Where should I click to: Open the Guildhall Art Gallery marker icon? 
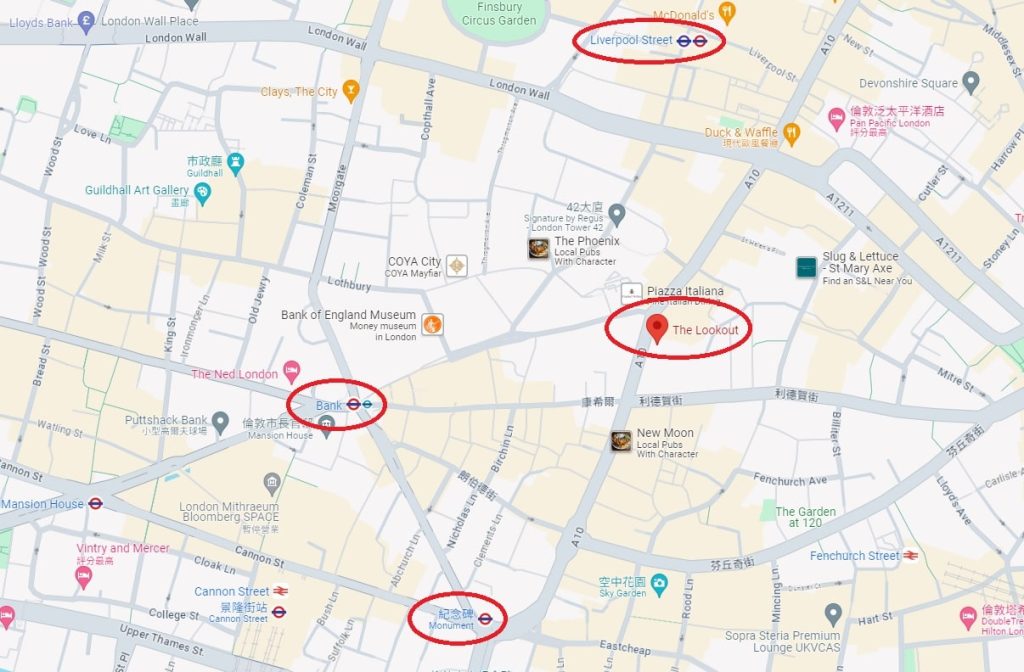coord(203,193)
